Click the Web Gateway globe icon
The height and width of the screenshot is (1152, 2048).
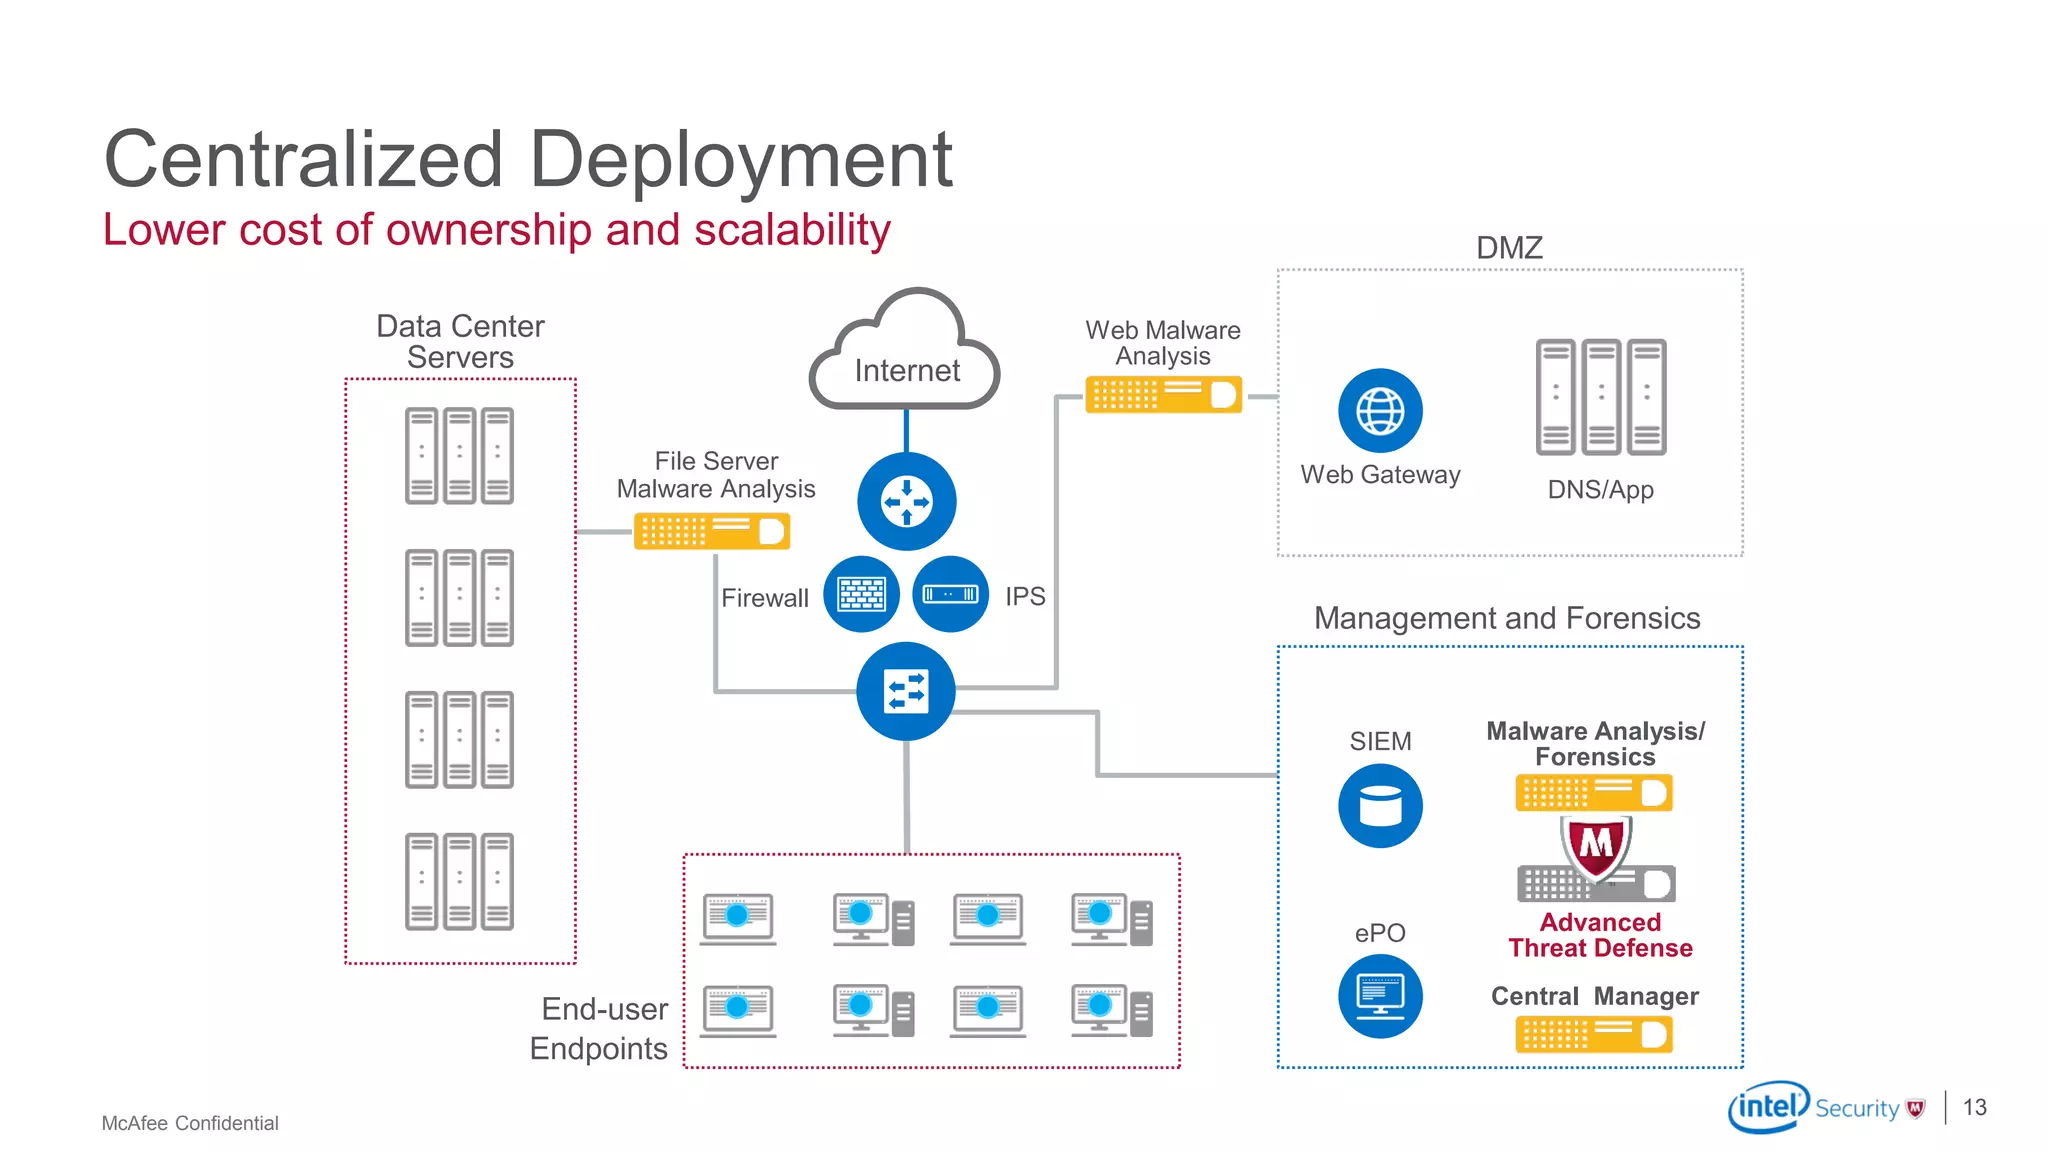click(1380, 411)
